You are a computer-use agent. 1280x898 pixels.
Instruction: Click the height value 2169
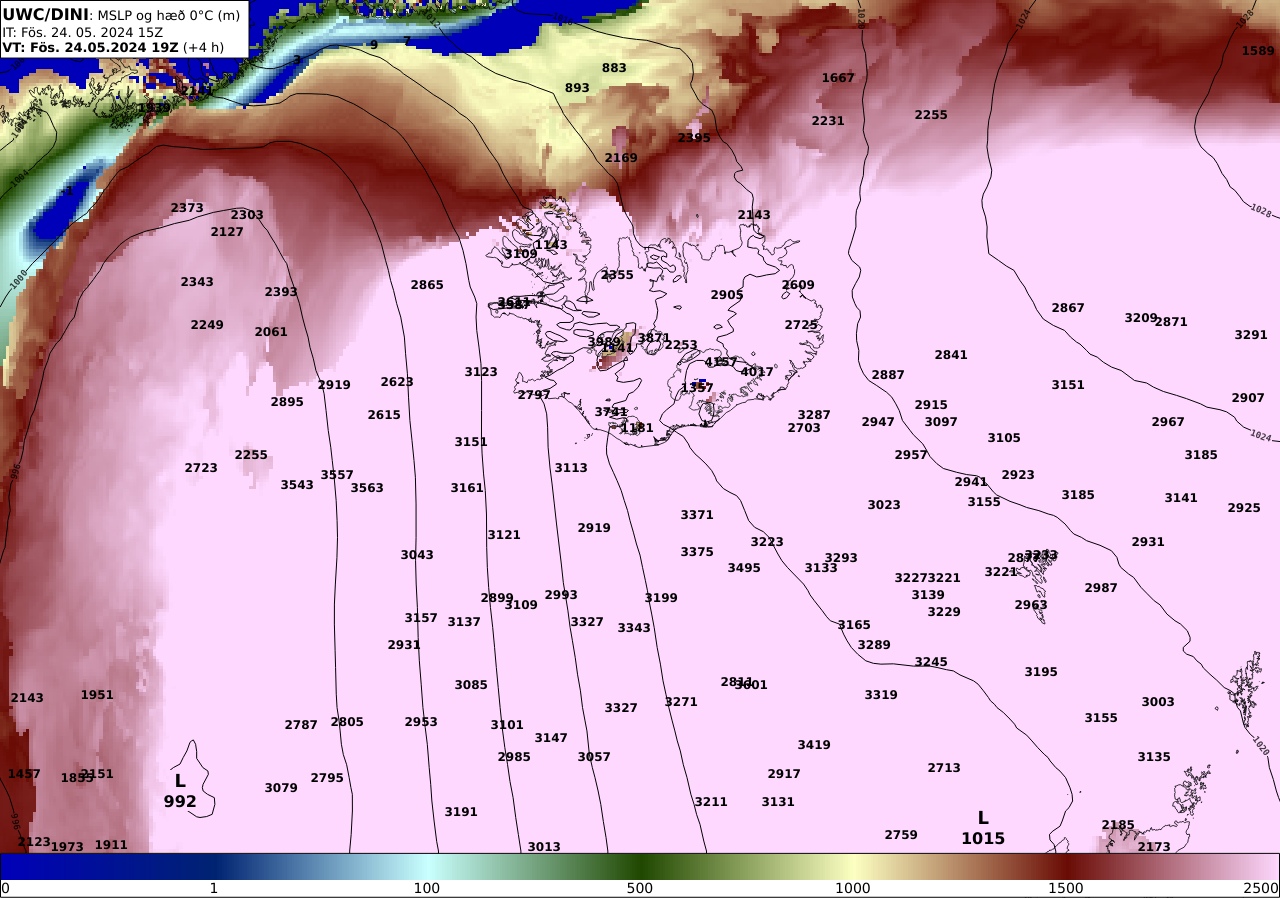click(621, 158)
